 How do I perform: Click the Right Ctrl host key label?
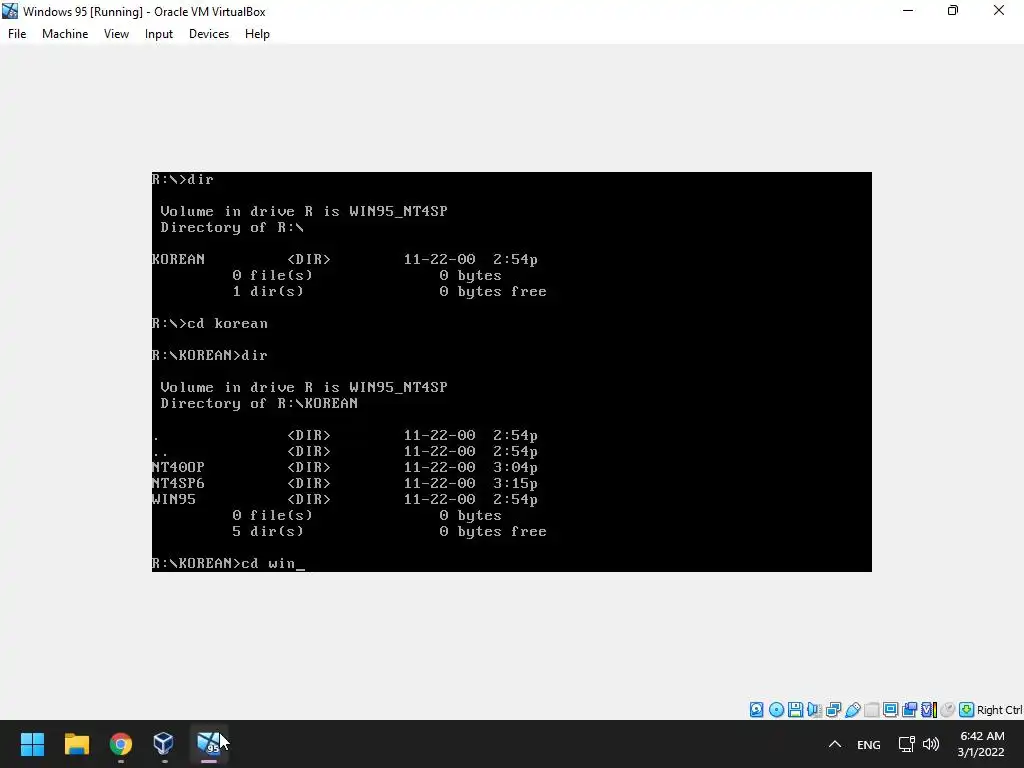coord(999,710)
